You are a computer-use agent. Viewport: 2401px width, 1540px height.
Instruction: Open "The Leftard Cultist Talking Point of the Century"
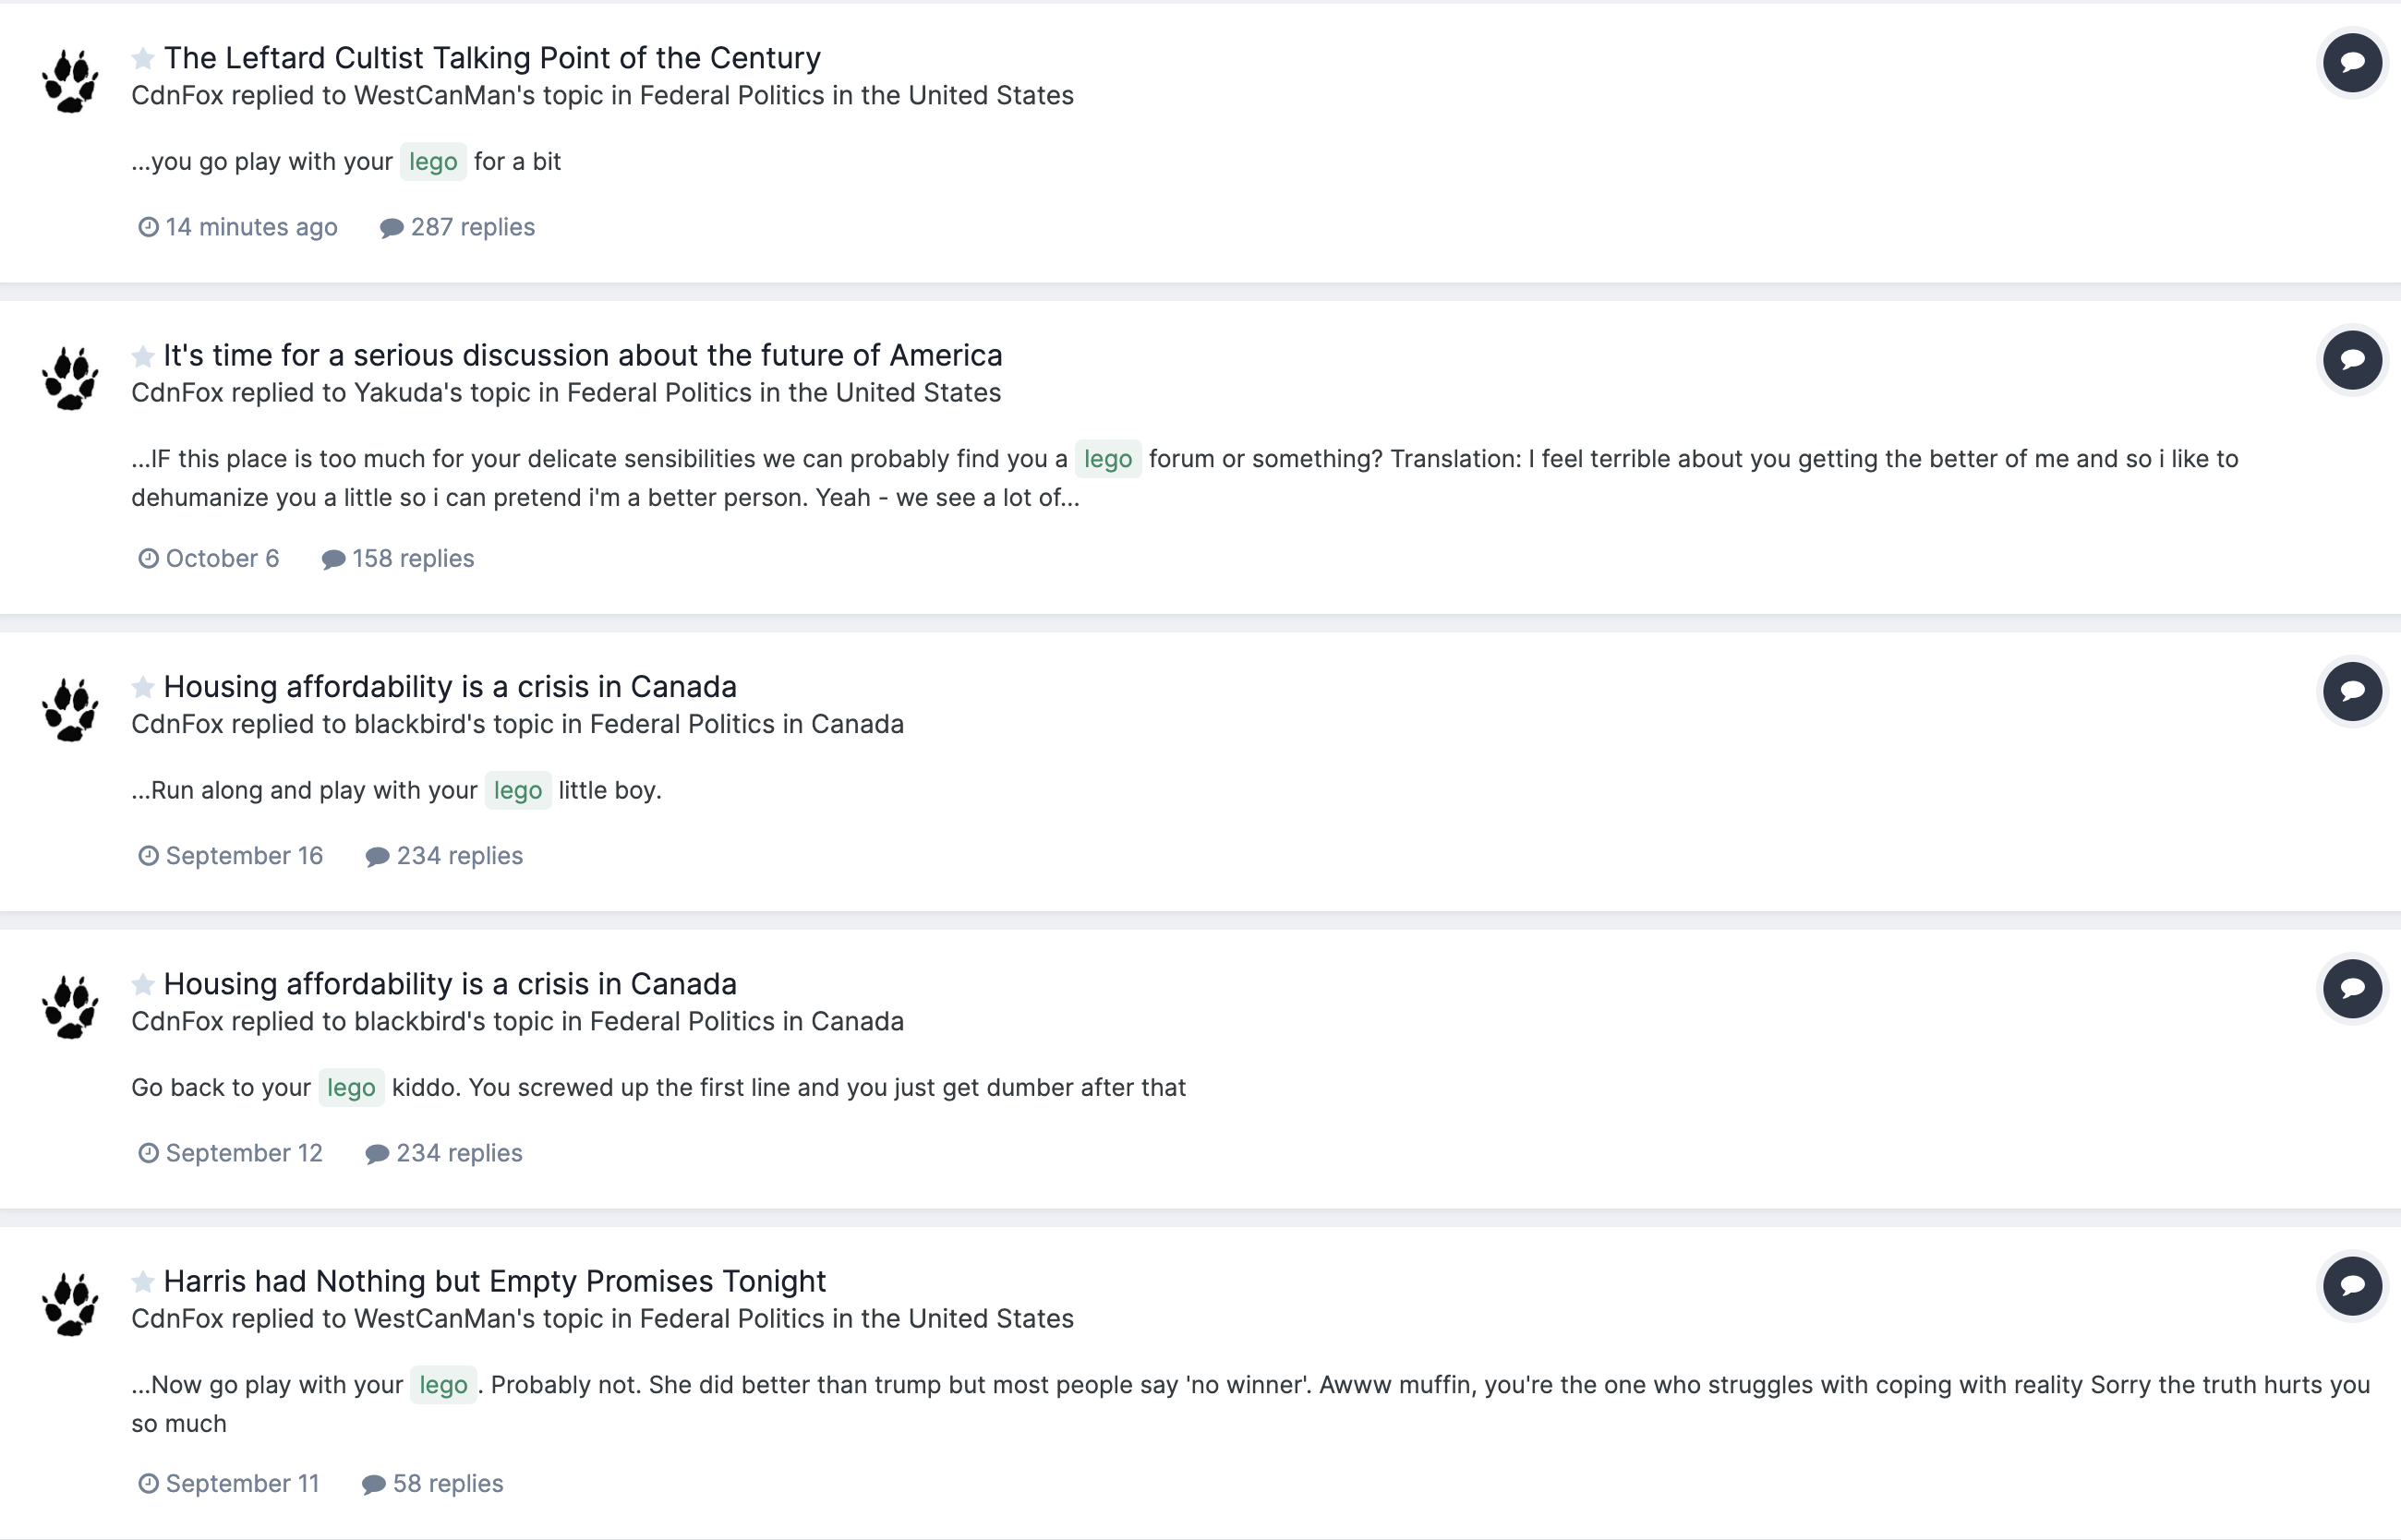[x=492, y=58]
